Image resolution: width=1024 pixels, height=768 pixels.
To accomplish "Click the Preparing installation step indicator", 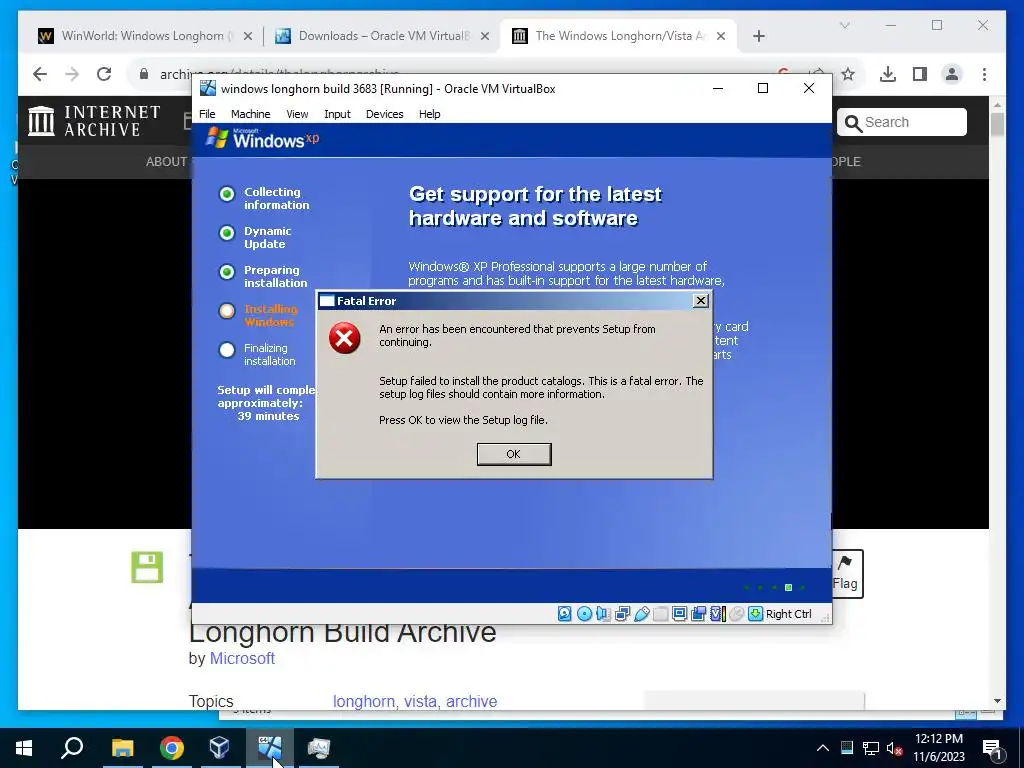I will 227,272.
